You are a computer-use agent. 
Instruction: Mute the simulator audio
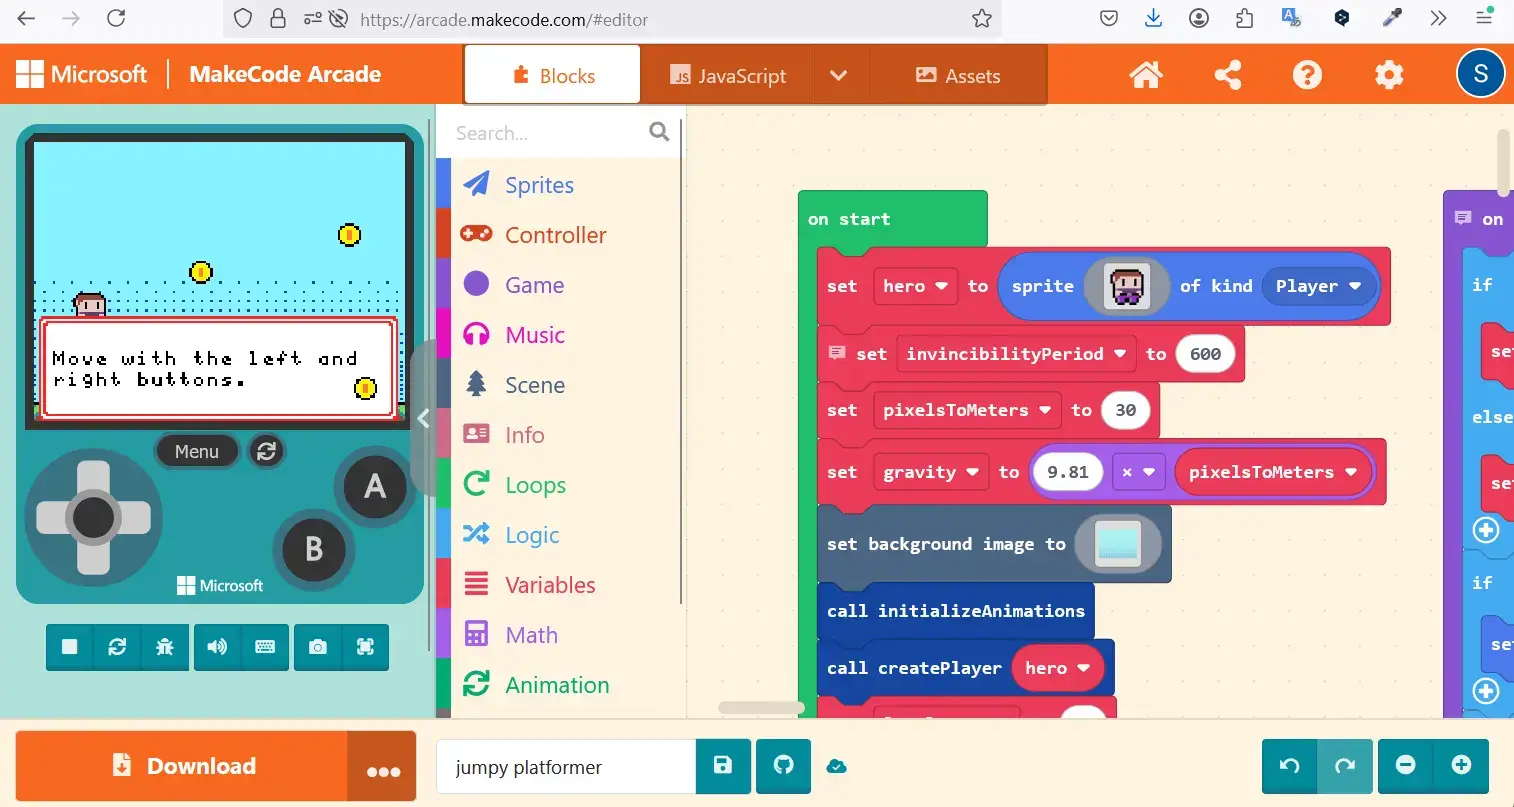pyautogui.click(x=217, y=647)
